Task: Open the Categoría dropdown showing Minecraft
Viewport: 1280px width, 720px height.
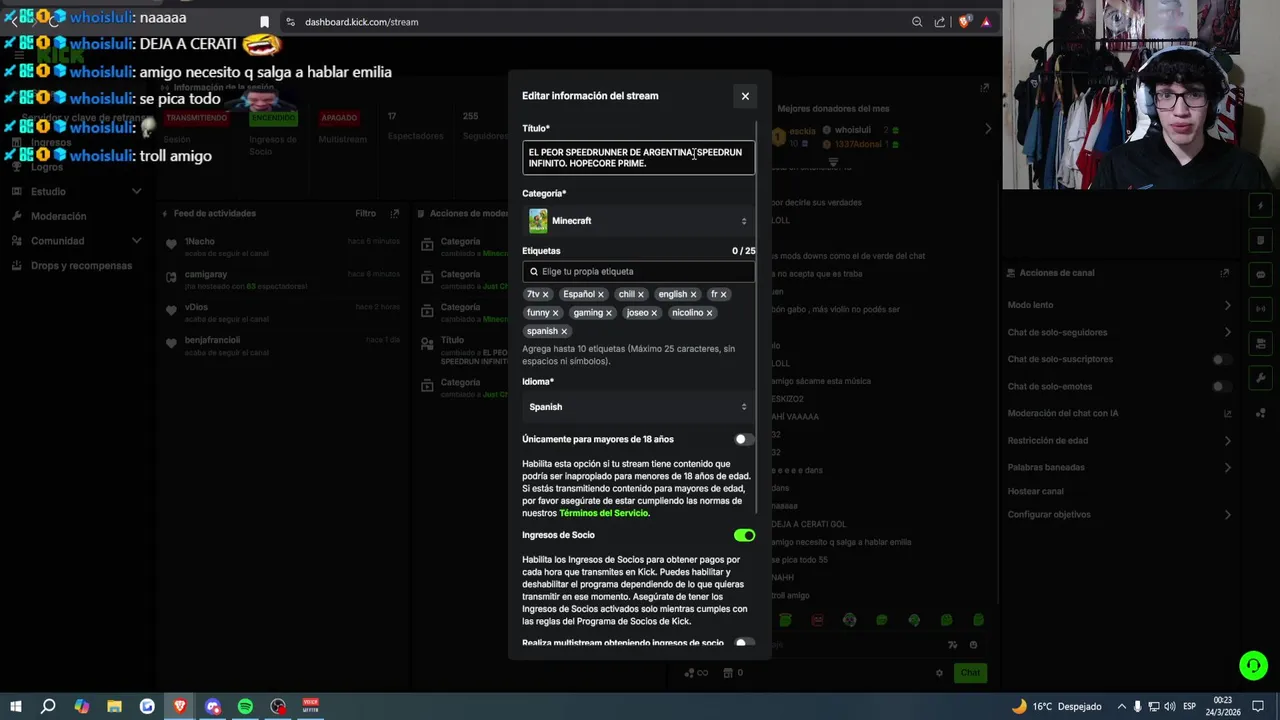Action: (x=638, y=221)
